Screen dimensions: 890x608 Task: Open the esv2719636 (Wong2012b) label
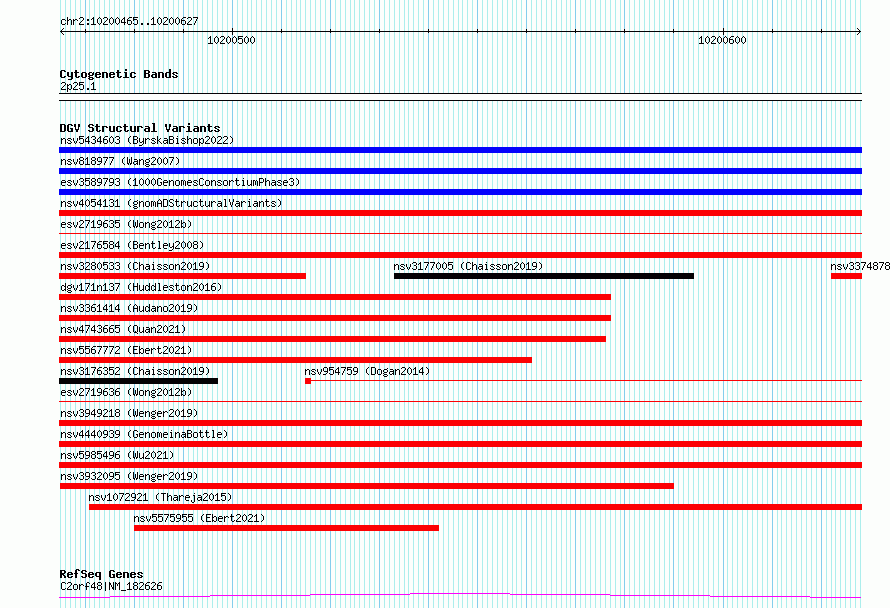pyautogui.click(x=126, y=392)
